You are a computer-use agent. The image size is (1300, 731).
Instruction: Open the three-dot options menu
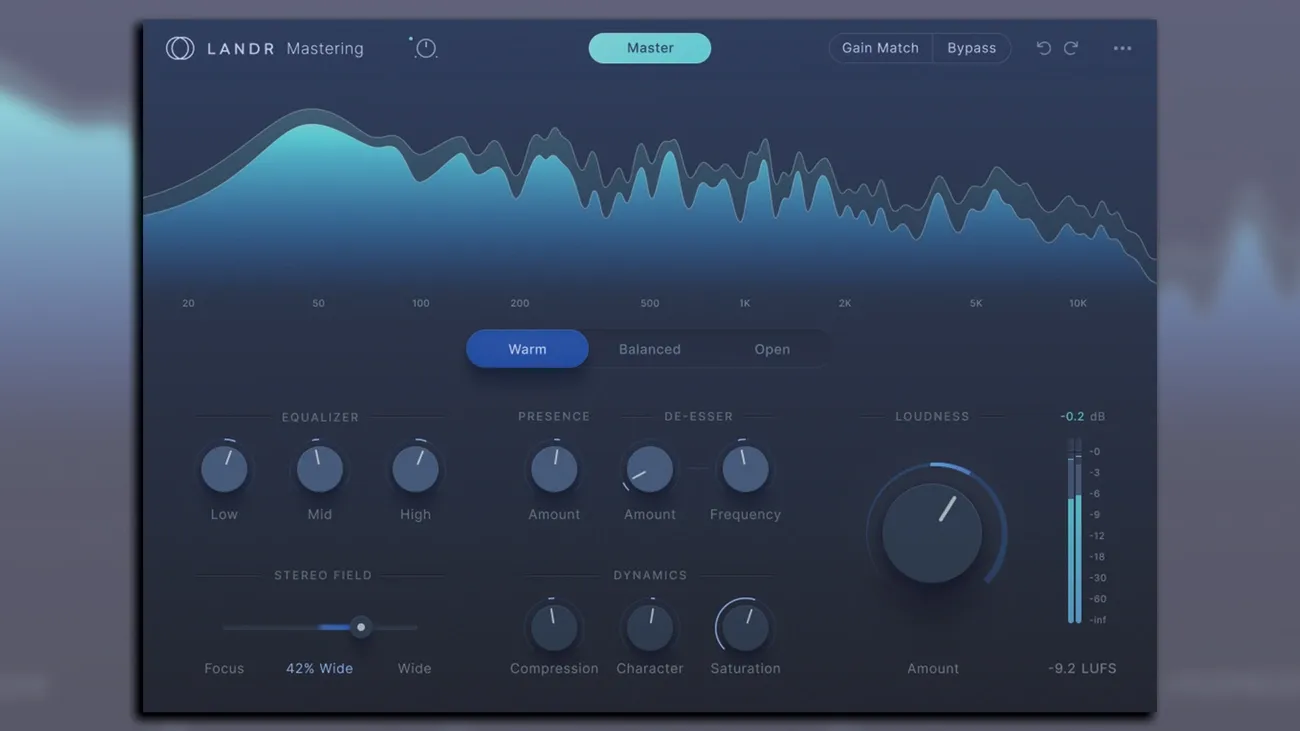pyautogui.click(x=1122, y=48)
